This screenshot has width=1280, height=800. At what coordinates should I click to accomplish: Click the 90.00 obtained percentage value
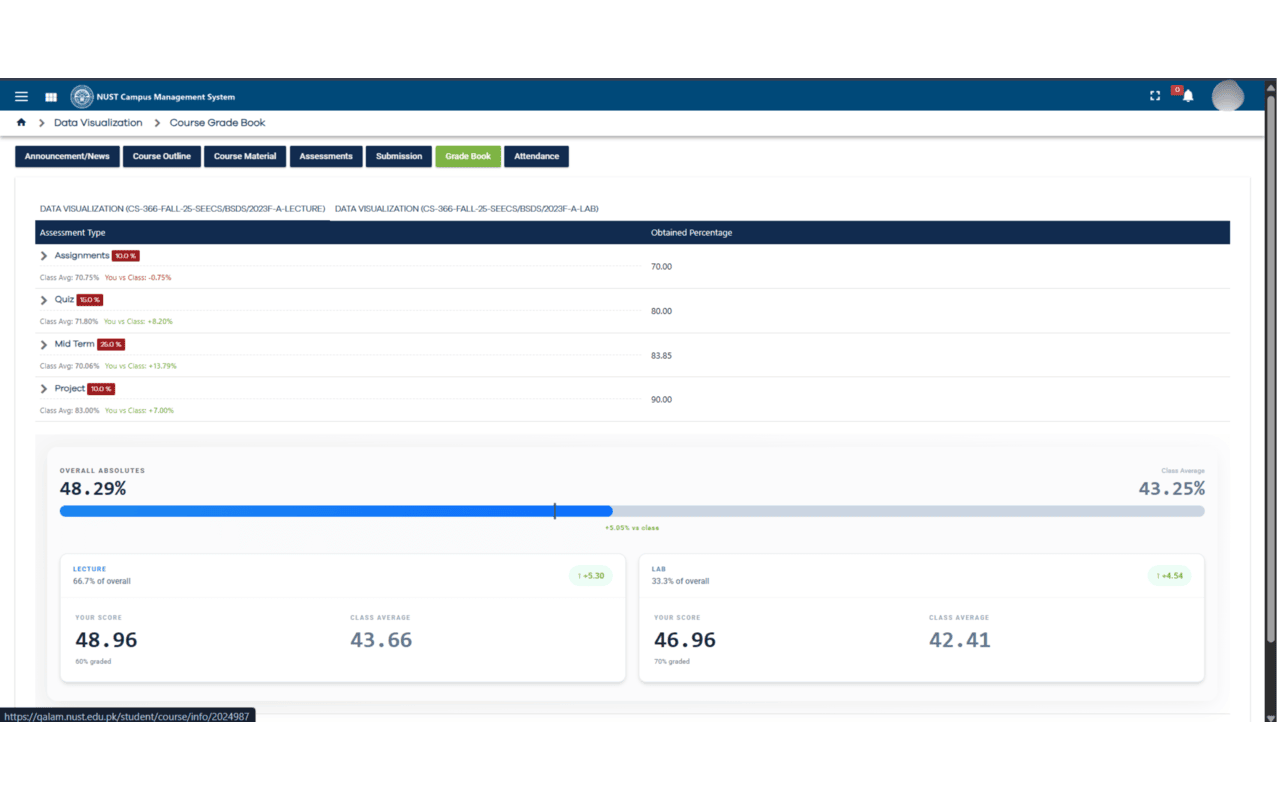tap(661, 399)
